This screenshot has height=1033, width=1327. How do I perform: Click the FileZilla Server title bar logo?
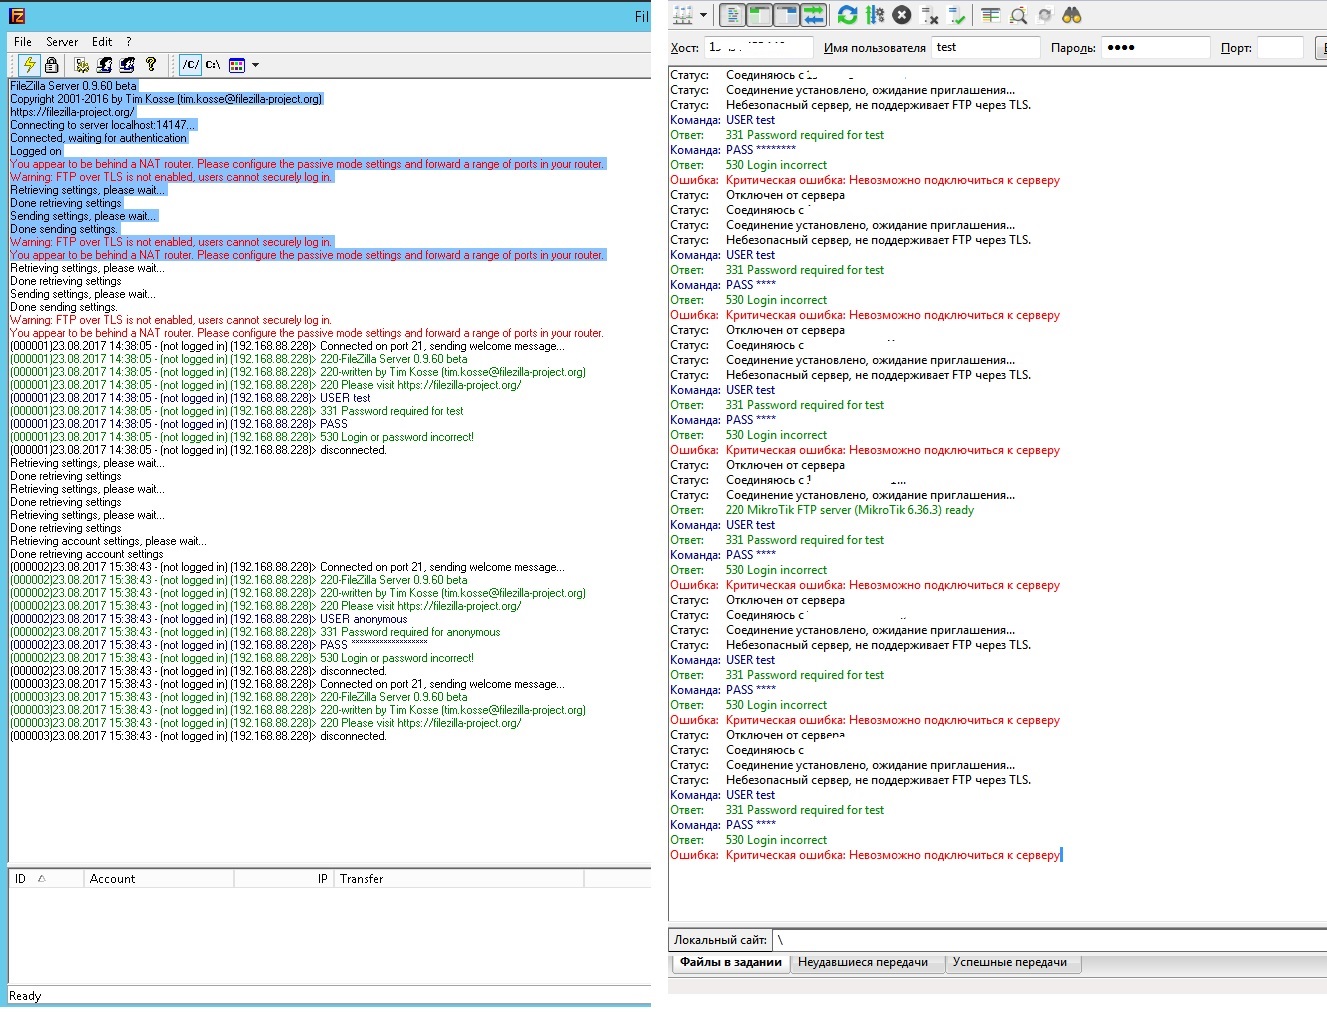point(17,16)
